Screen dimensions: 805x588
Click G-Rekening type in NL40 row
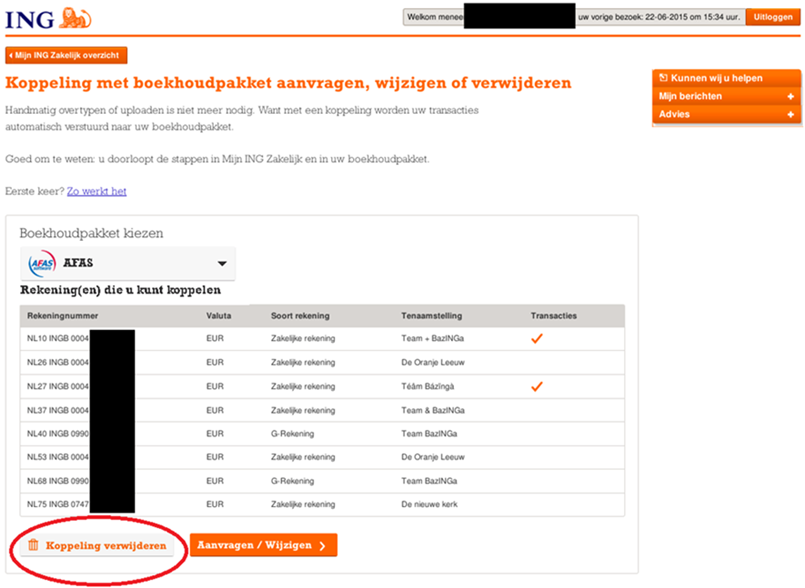293,434
